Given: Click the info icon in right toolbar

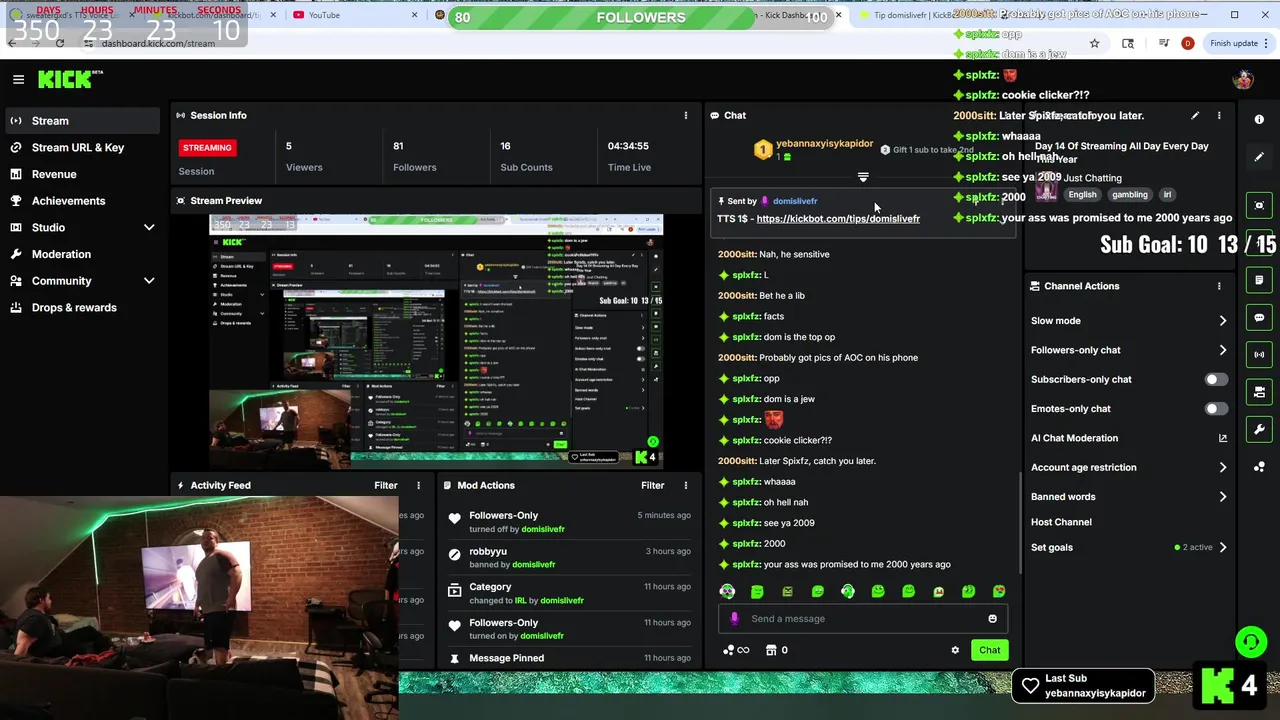Looking at the screenshot, I should coord(1259,119).
